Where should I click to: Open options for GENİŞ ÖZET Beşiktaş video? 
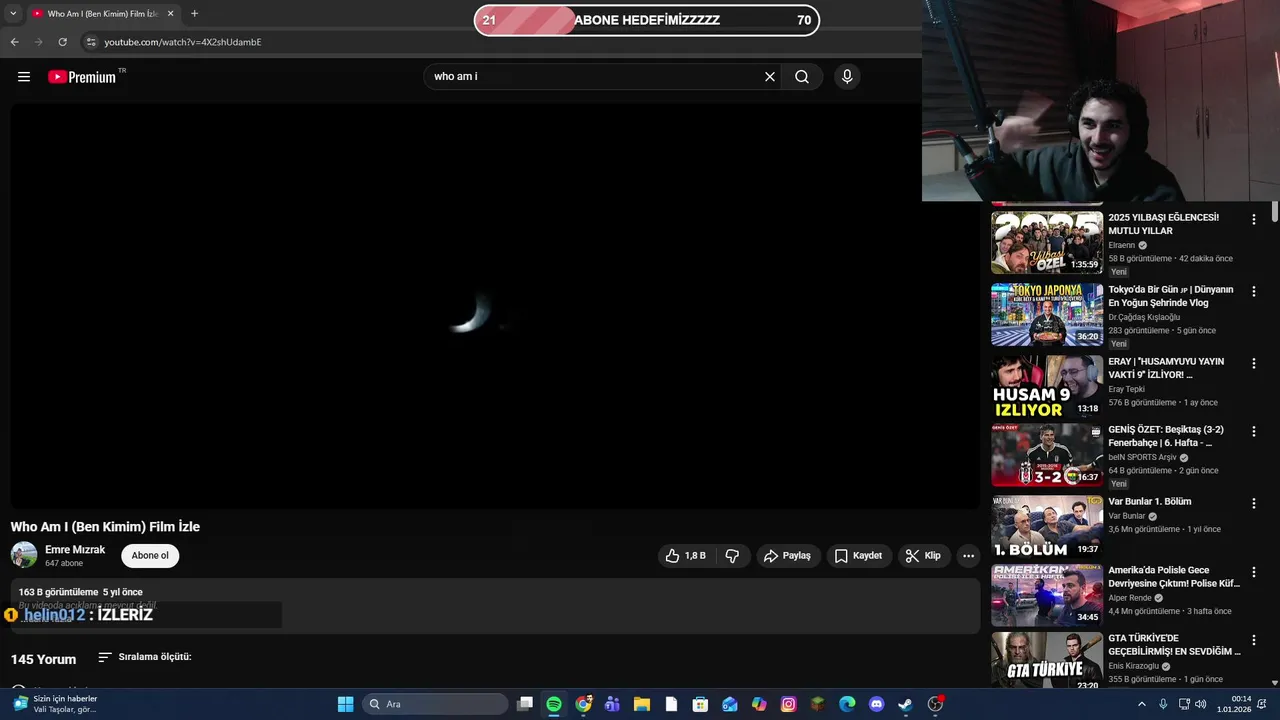[1254, 431]
